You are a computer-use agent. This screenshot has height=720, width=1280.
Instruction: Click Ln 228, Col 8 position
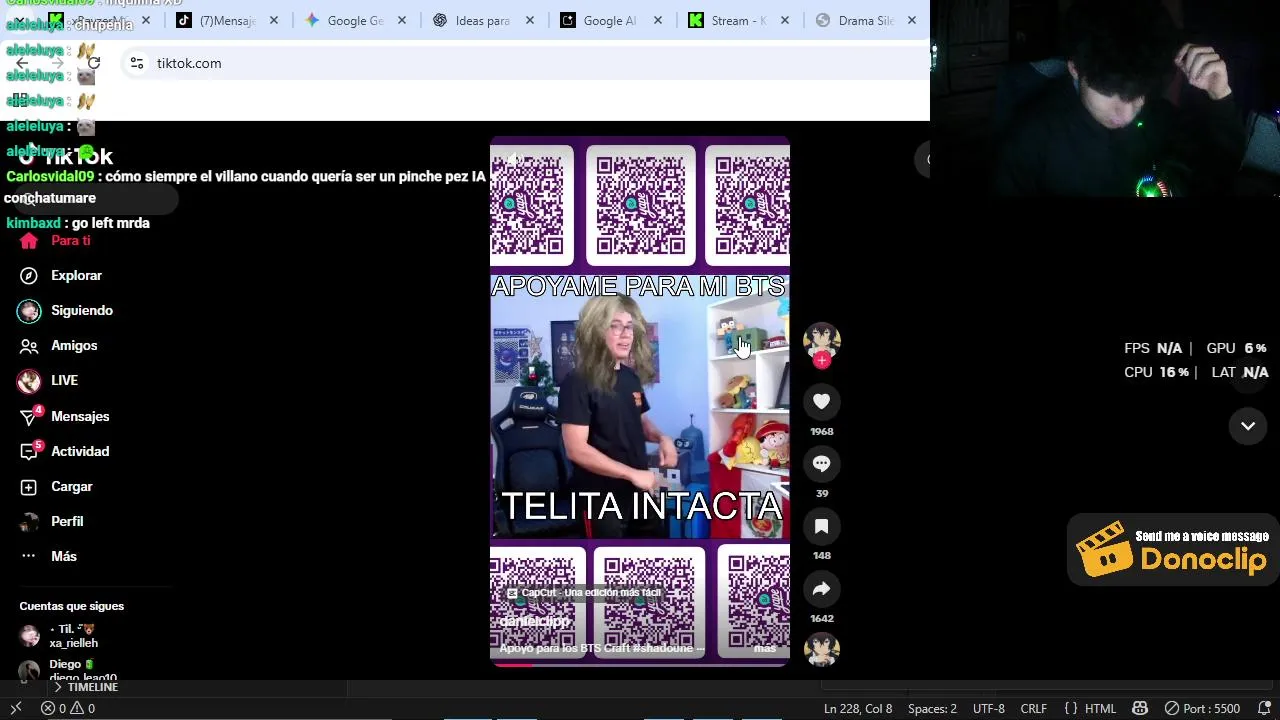pos(858,708)
